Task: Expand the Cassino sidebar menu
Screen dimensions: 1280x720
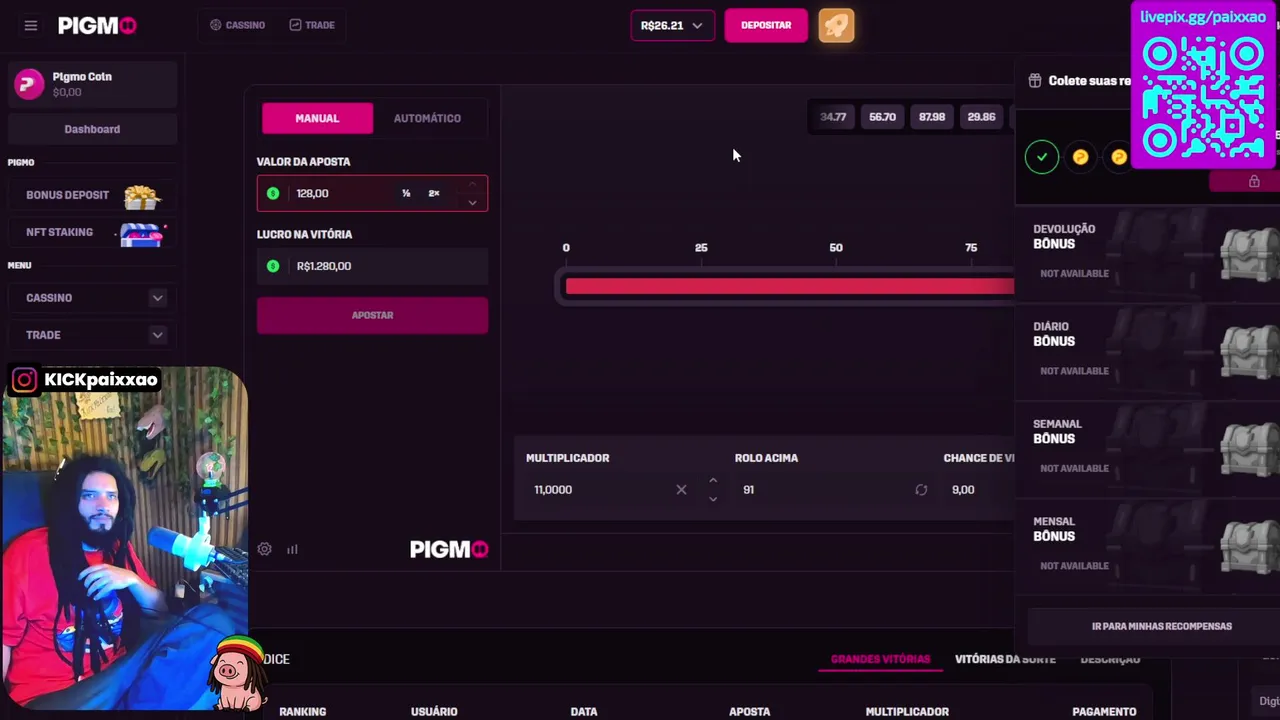Action: click(92, 298)
